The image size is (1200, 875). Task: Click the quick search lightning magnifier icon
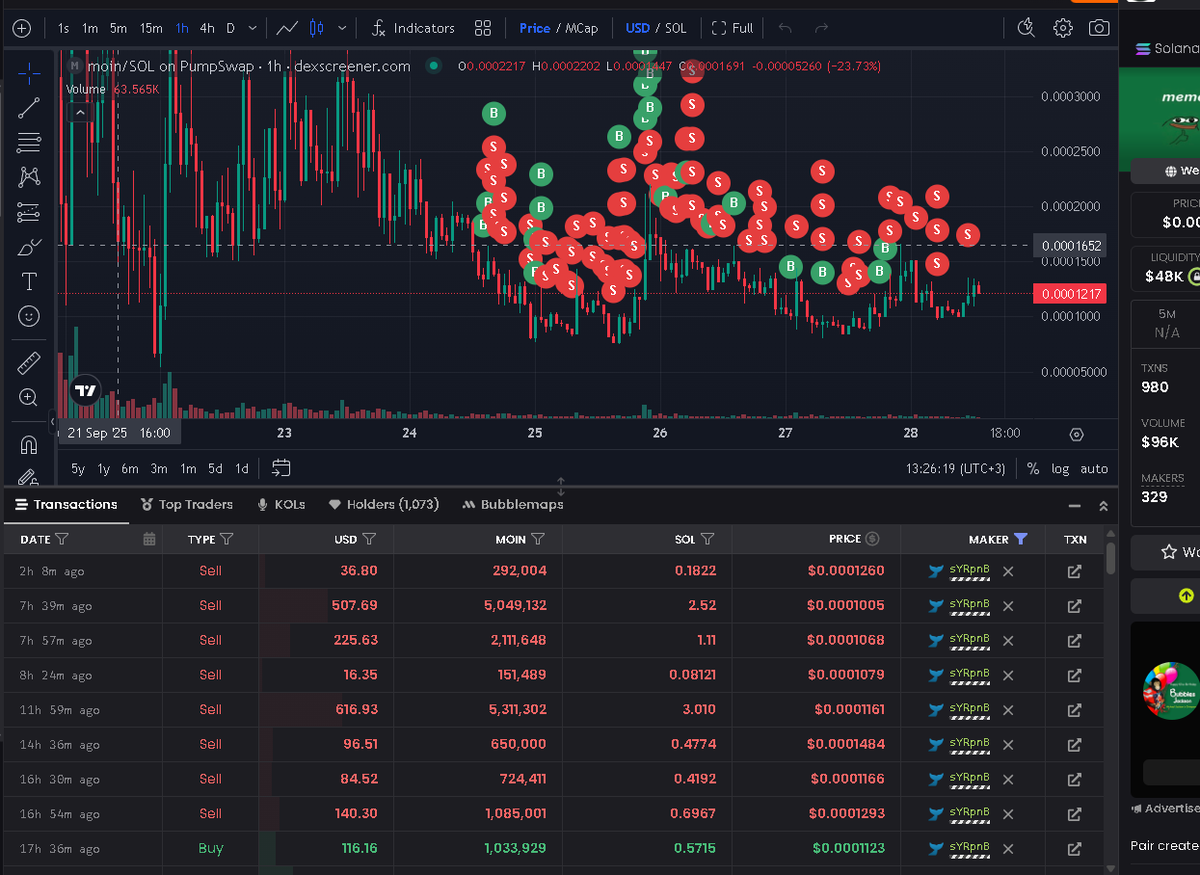(1026, 28)
